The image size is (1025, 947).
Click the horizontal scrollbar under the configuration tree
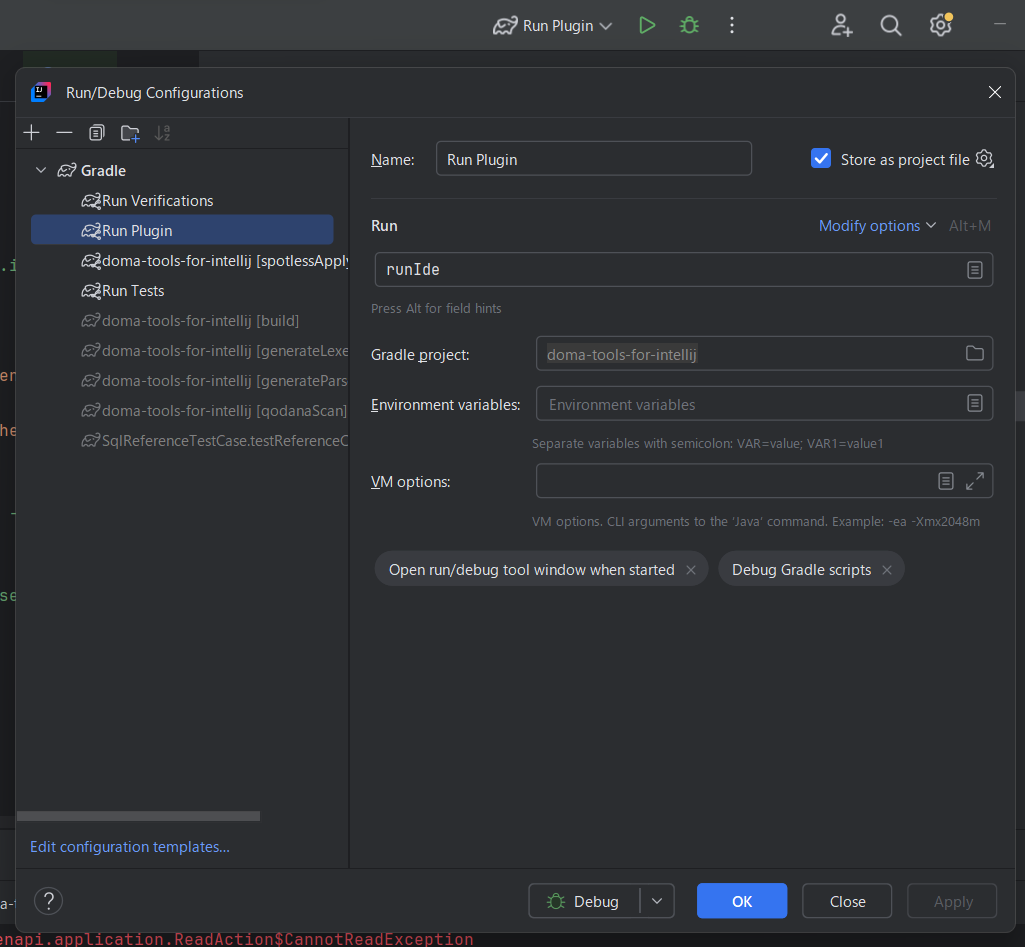139,816
